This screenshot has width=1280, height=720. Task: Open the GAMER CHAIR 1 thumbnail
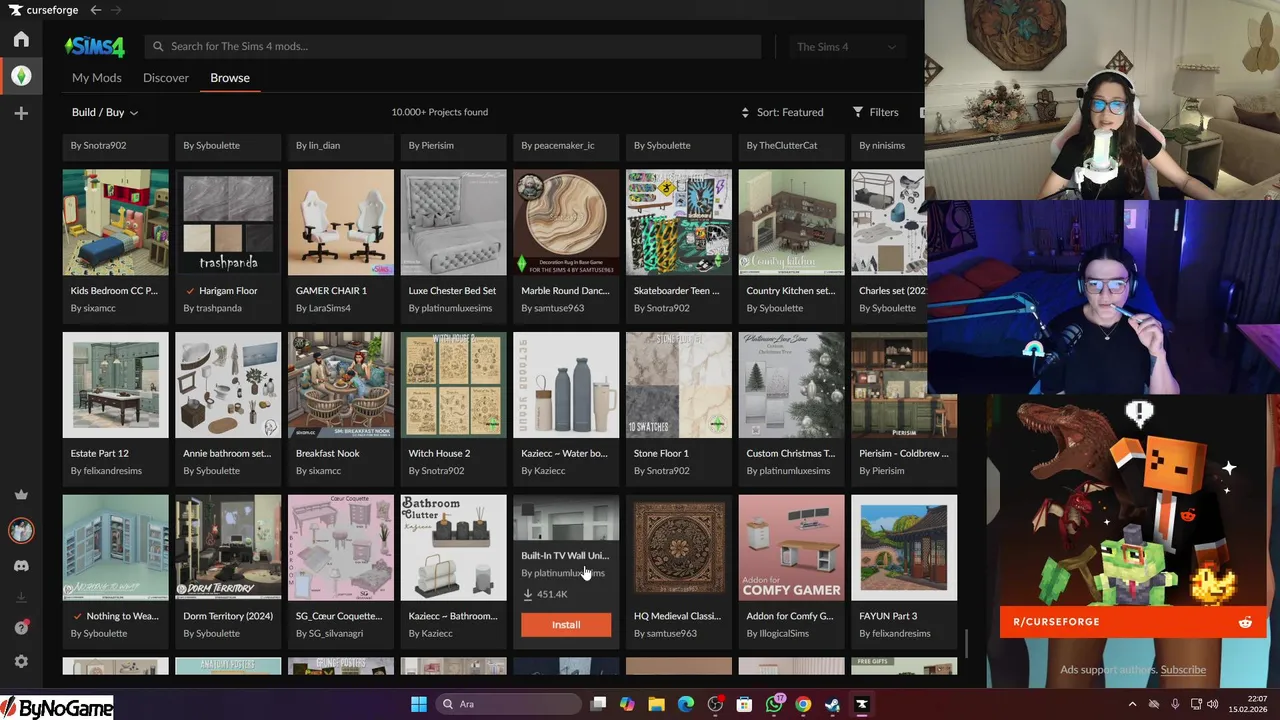[341, 222]
